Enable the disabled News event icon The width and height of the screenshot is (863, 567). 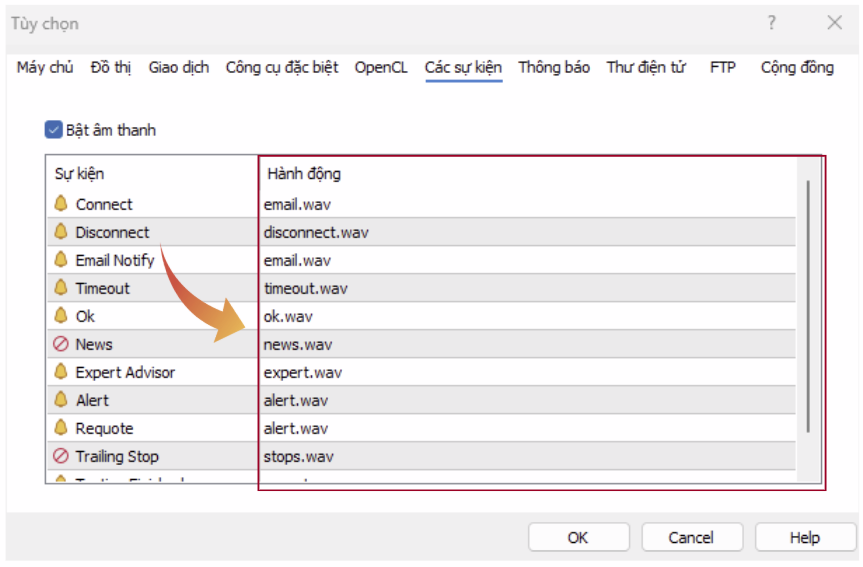[x=61, y=344]
